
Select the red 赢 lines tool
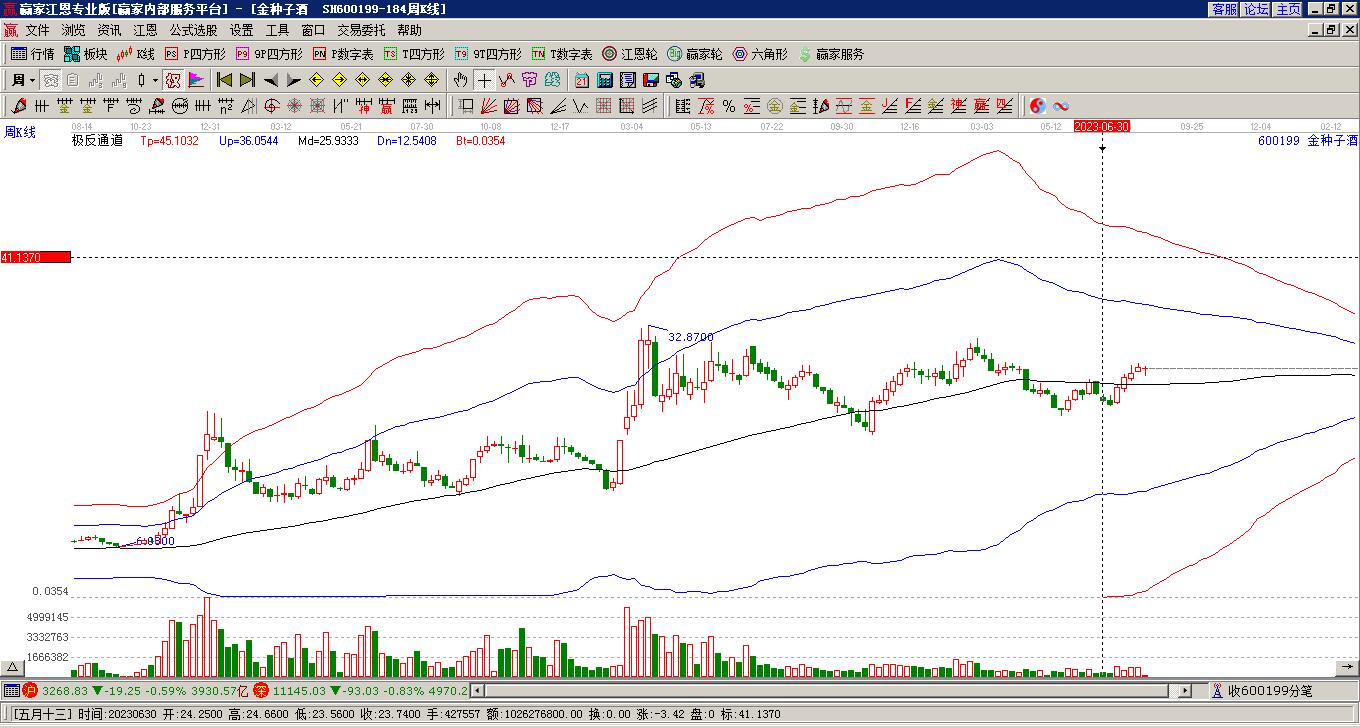click(x=386, y=106)
